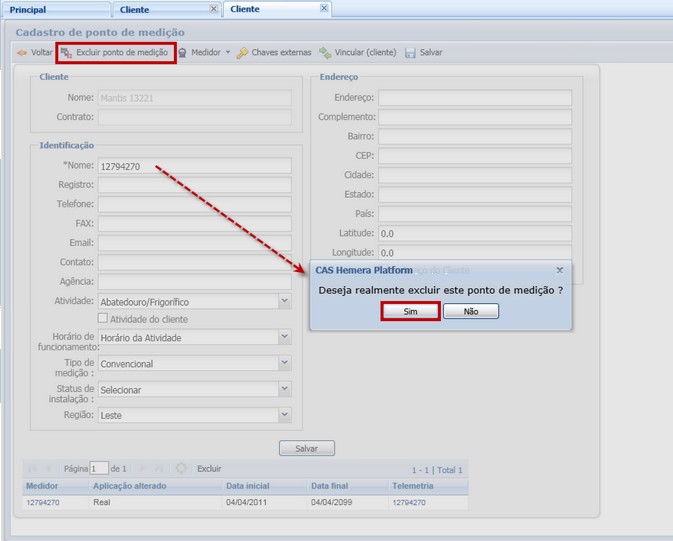
Task: Click the Salvar disk icon in toolbar
Action: coord(410,53)
